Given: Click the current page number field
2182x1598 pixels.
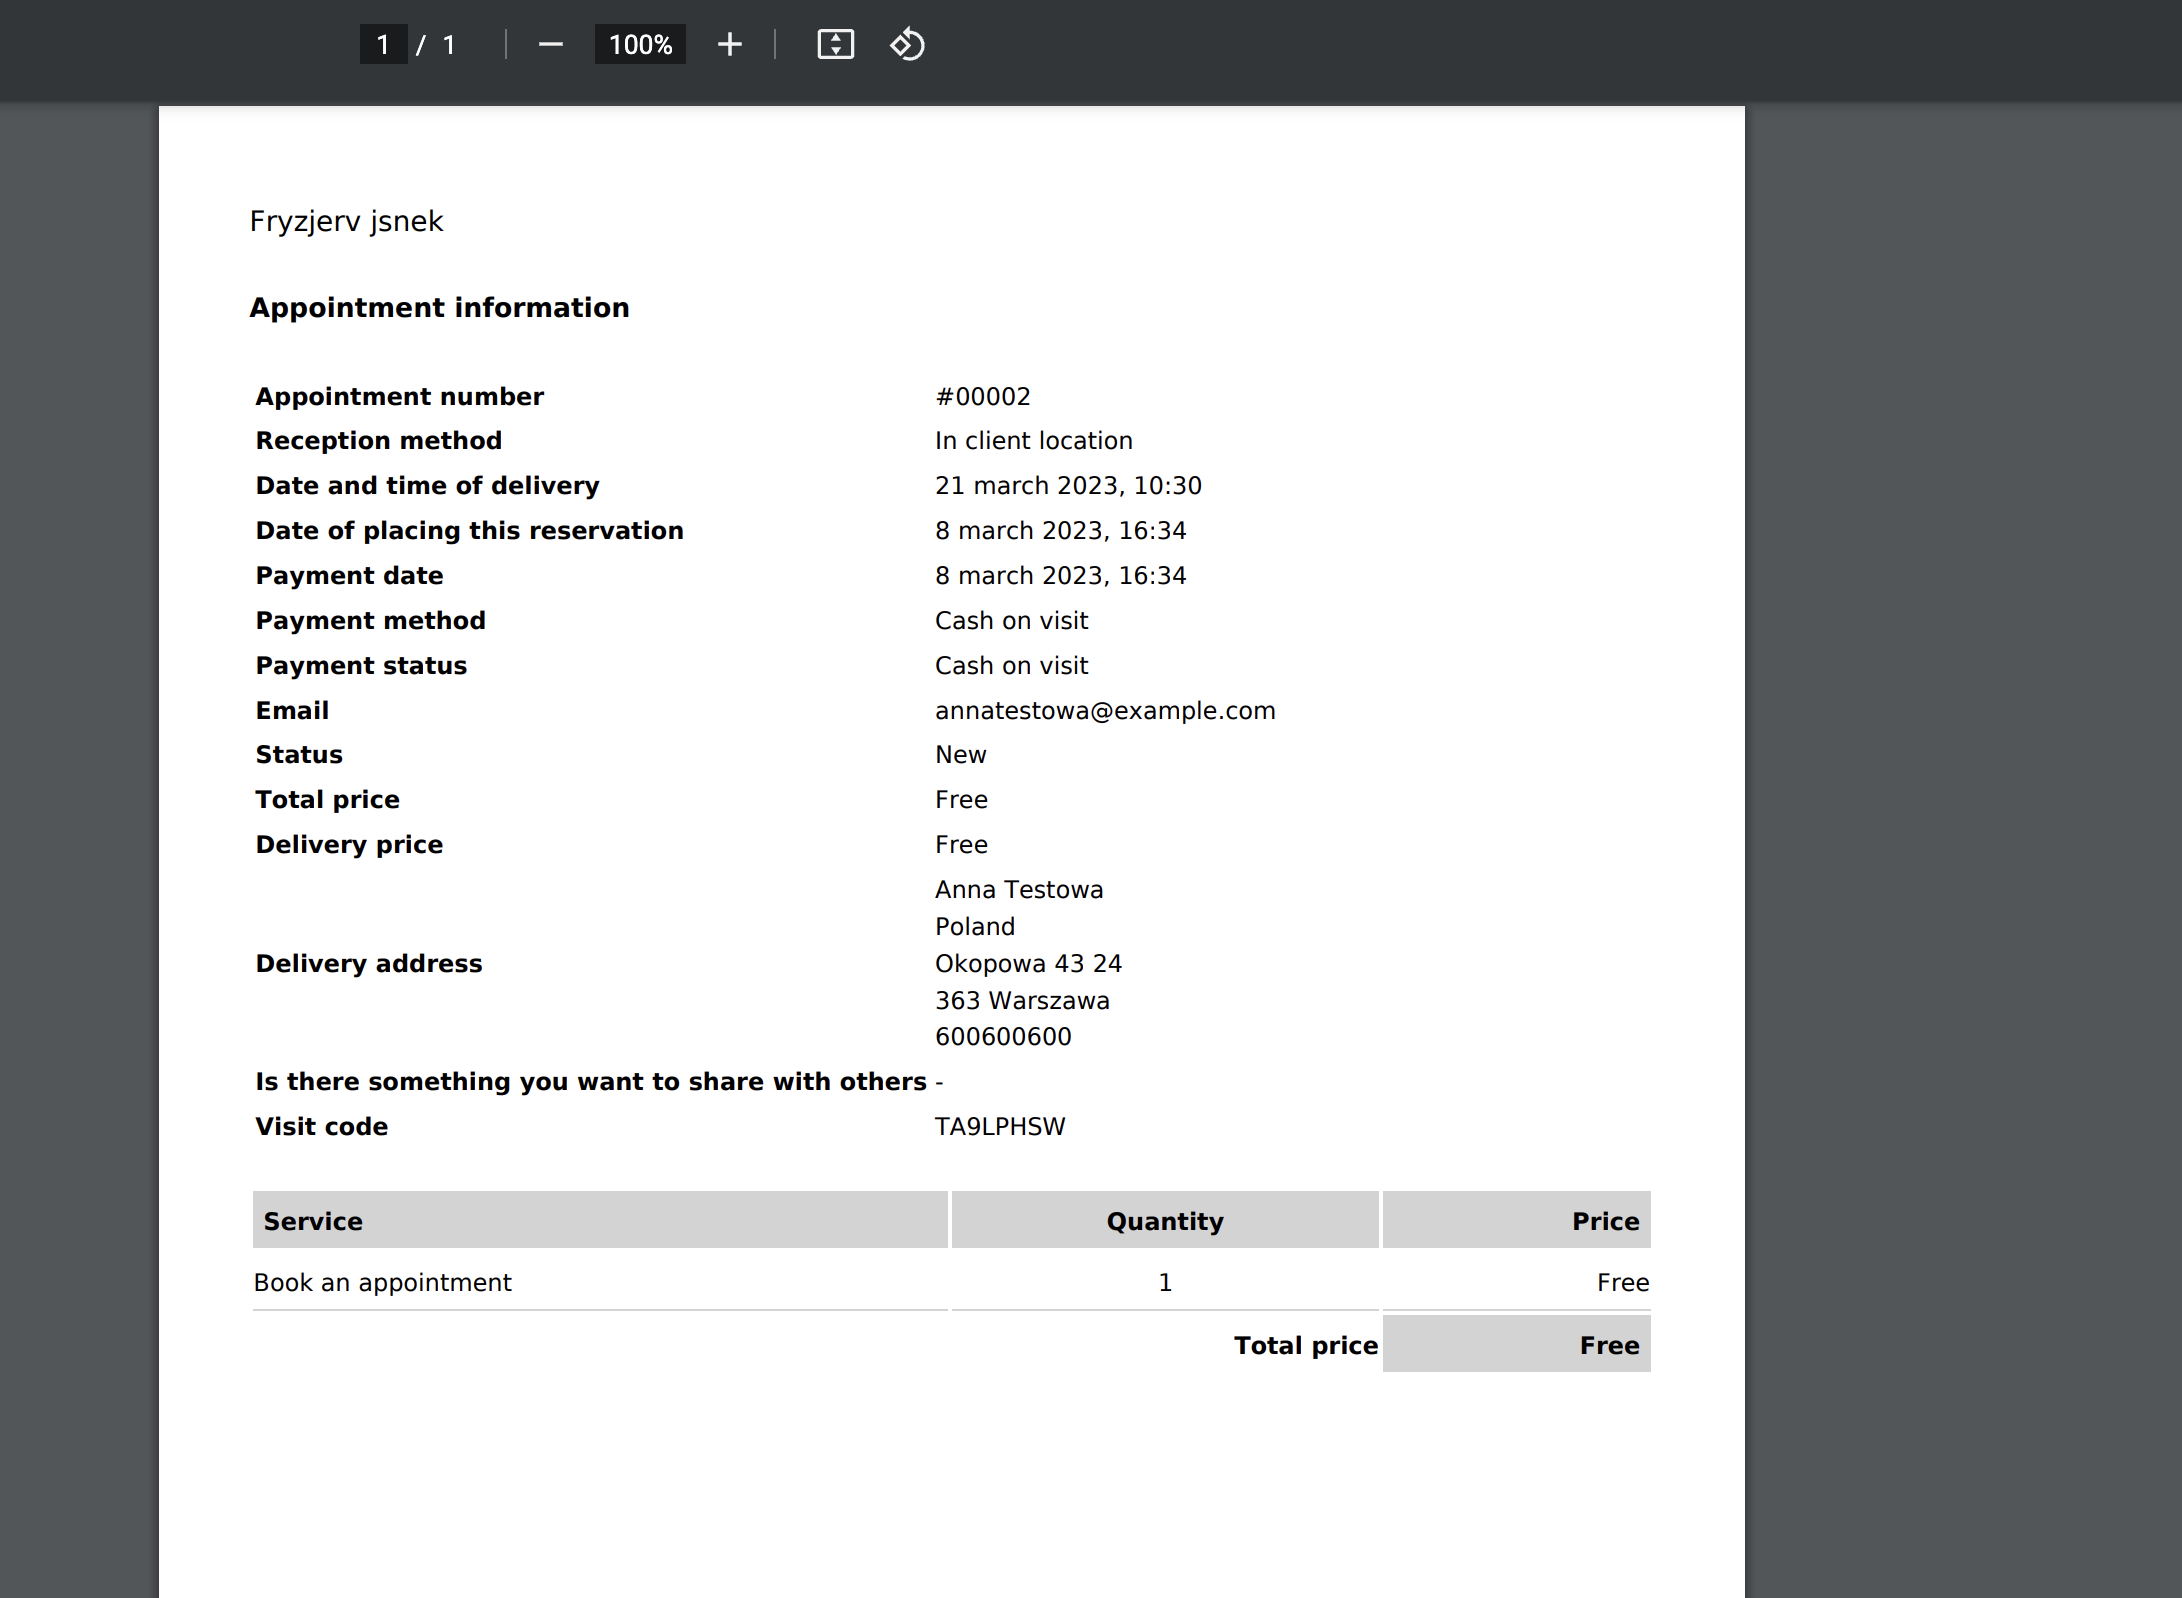Looking at the screenshot, I should pyautogui.click(x=383, y=45).
